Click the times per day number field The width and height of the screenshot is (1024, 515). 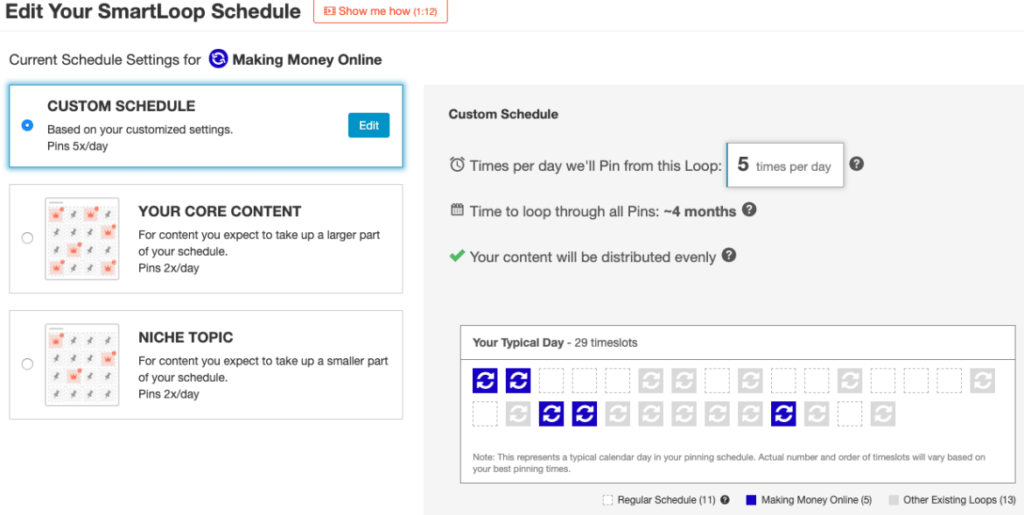pos(785,166)
